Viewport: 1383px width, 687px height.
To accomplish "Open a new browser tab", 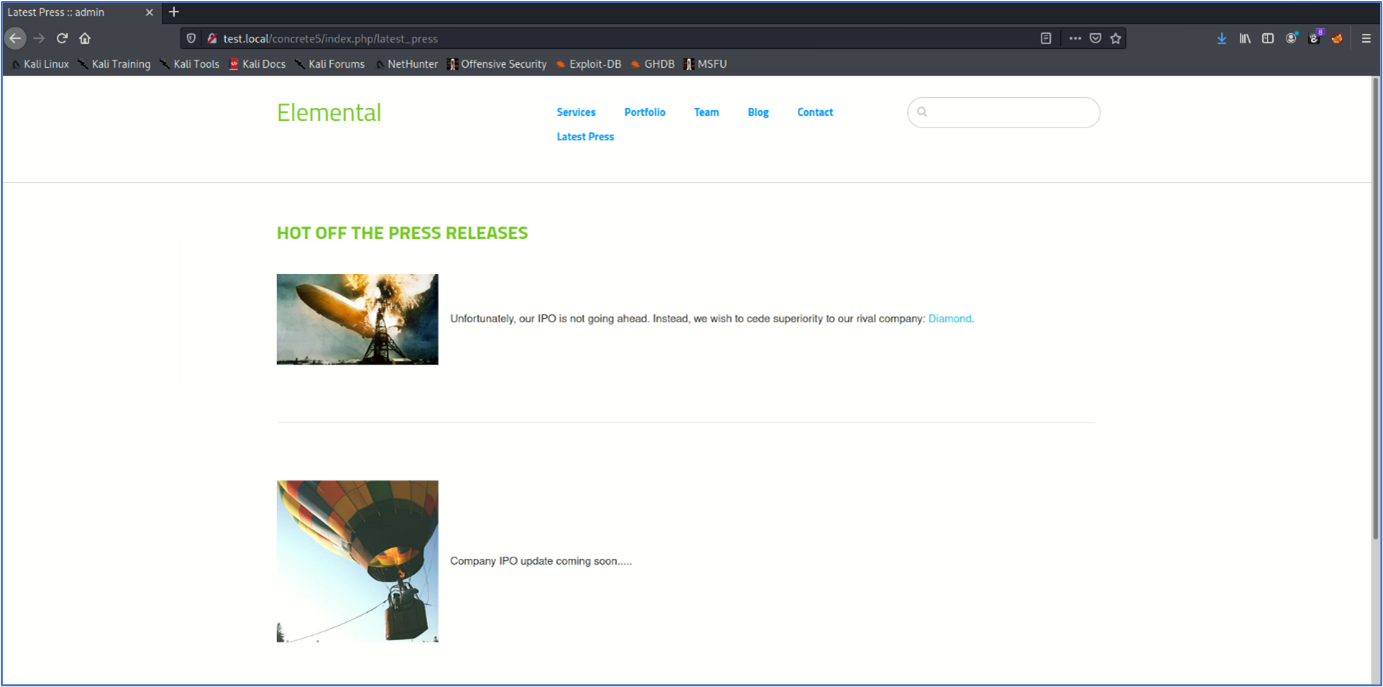I will coord(174,12).
